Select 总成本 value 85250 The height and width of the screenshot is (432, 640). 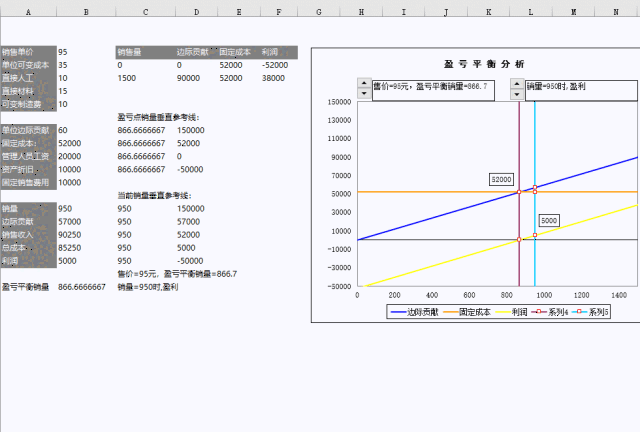click(69, 248)
